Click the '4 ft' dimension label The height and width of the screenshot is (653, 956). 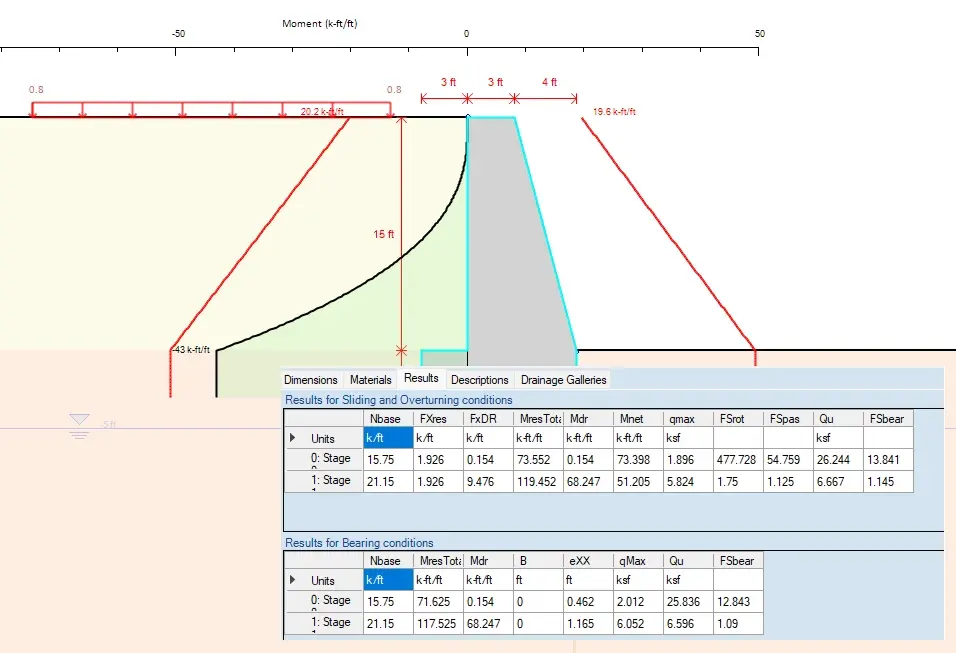click(x=549, y=82)
